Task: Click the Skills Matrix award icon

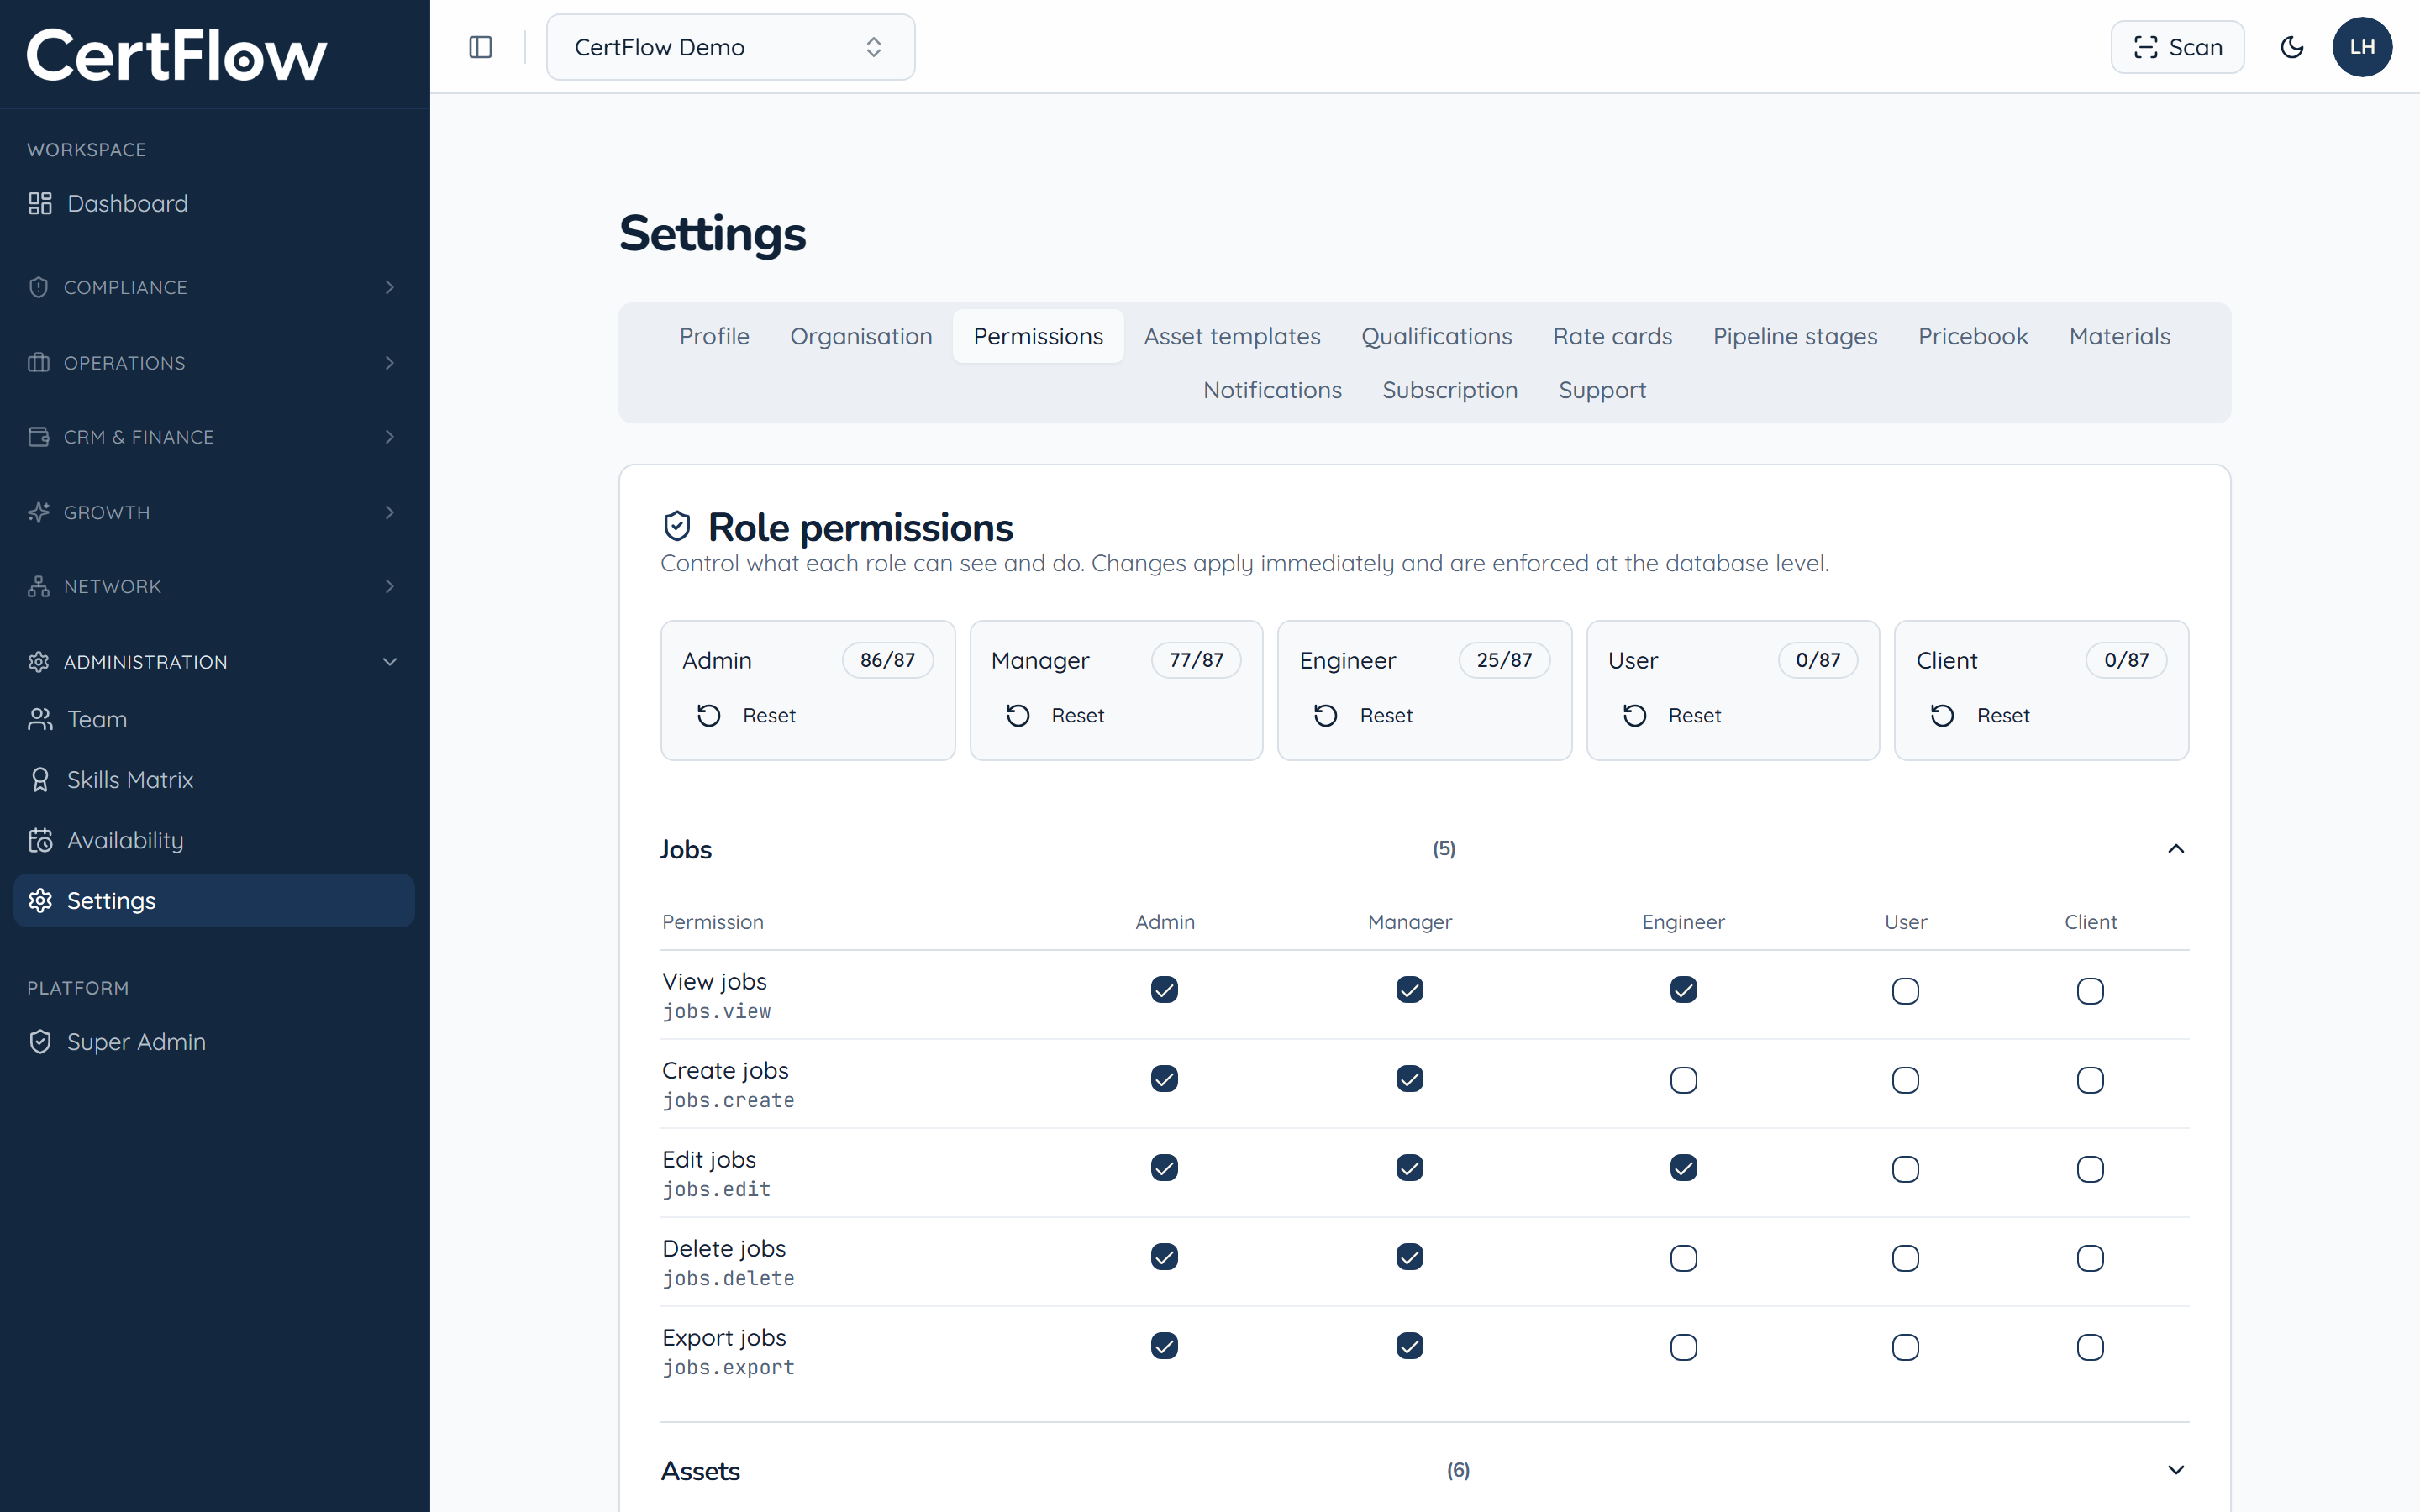Action: pos(40,780)
